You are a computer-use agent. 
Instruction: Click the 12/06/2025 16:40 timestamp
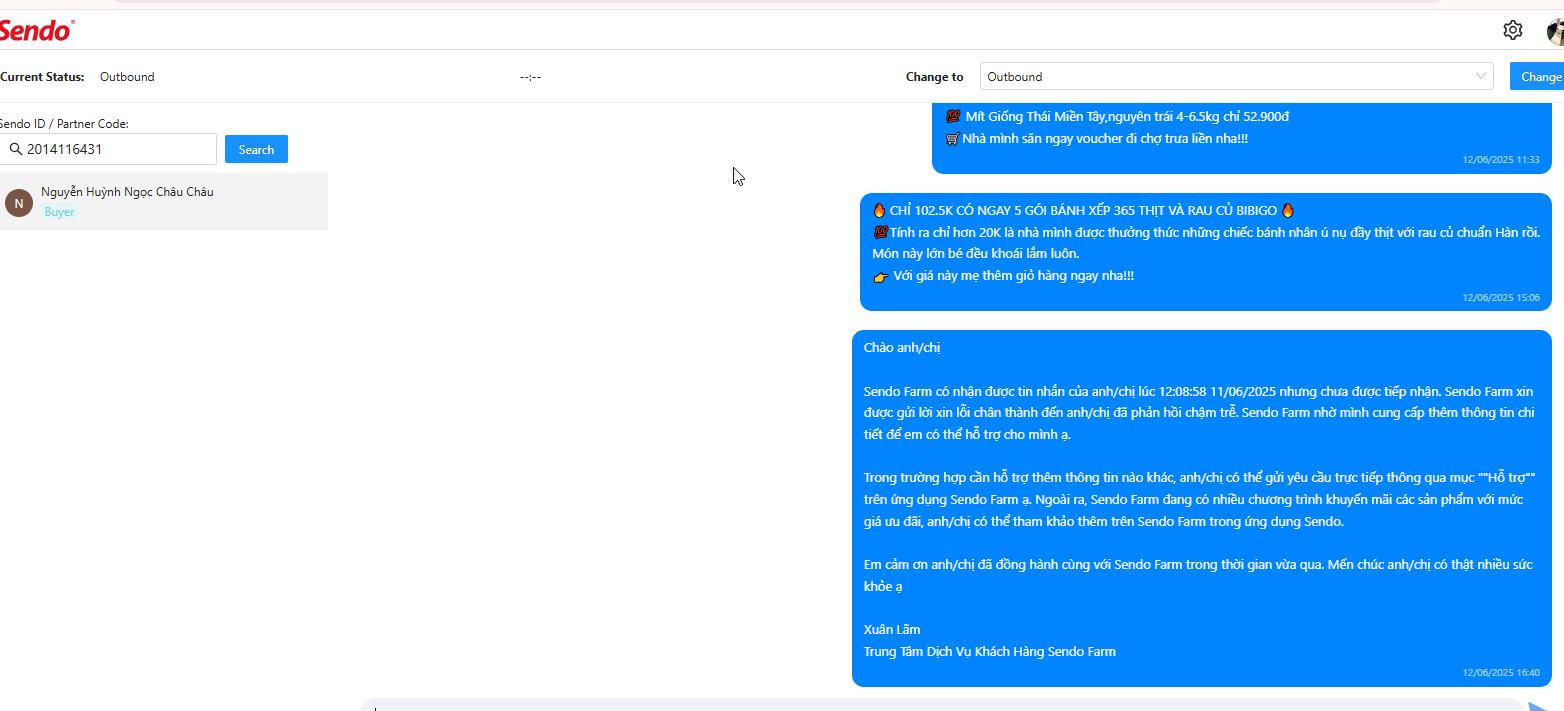click(1501, 673)
